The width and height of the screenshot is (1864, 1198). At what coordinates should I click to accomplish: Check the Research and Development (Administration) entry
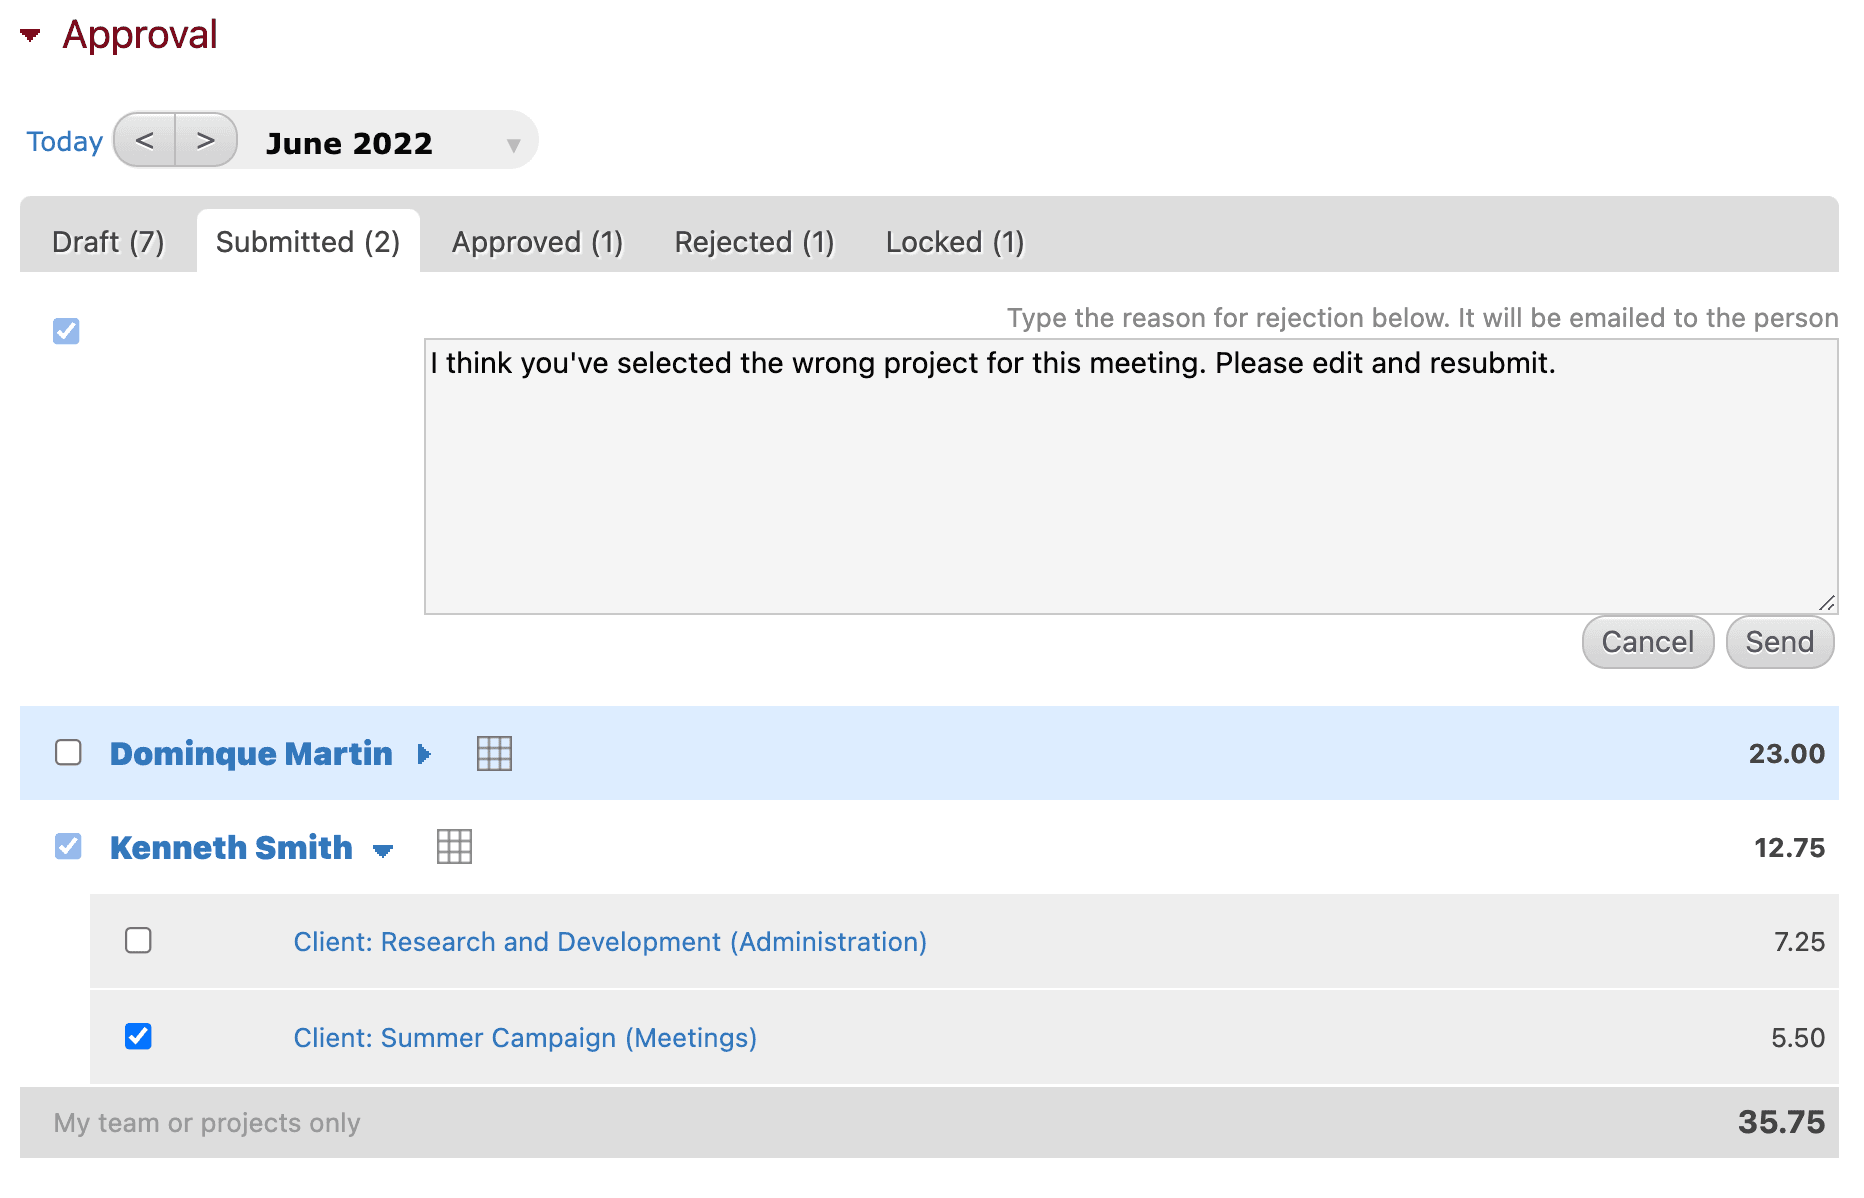coord(139,940)
